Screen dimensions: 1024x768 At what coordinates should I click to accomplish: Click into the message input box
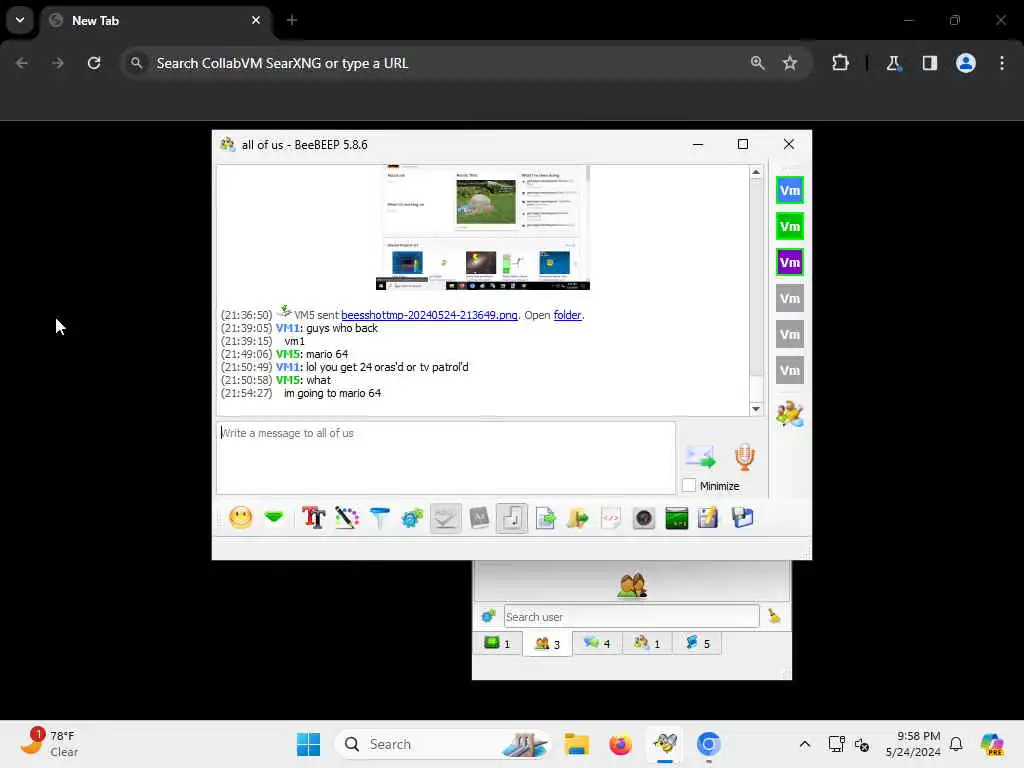[446, 458]
